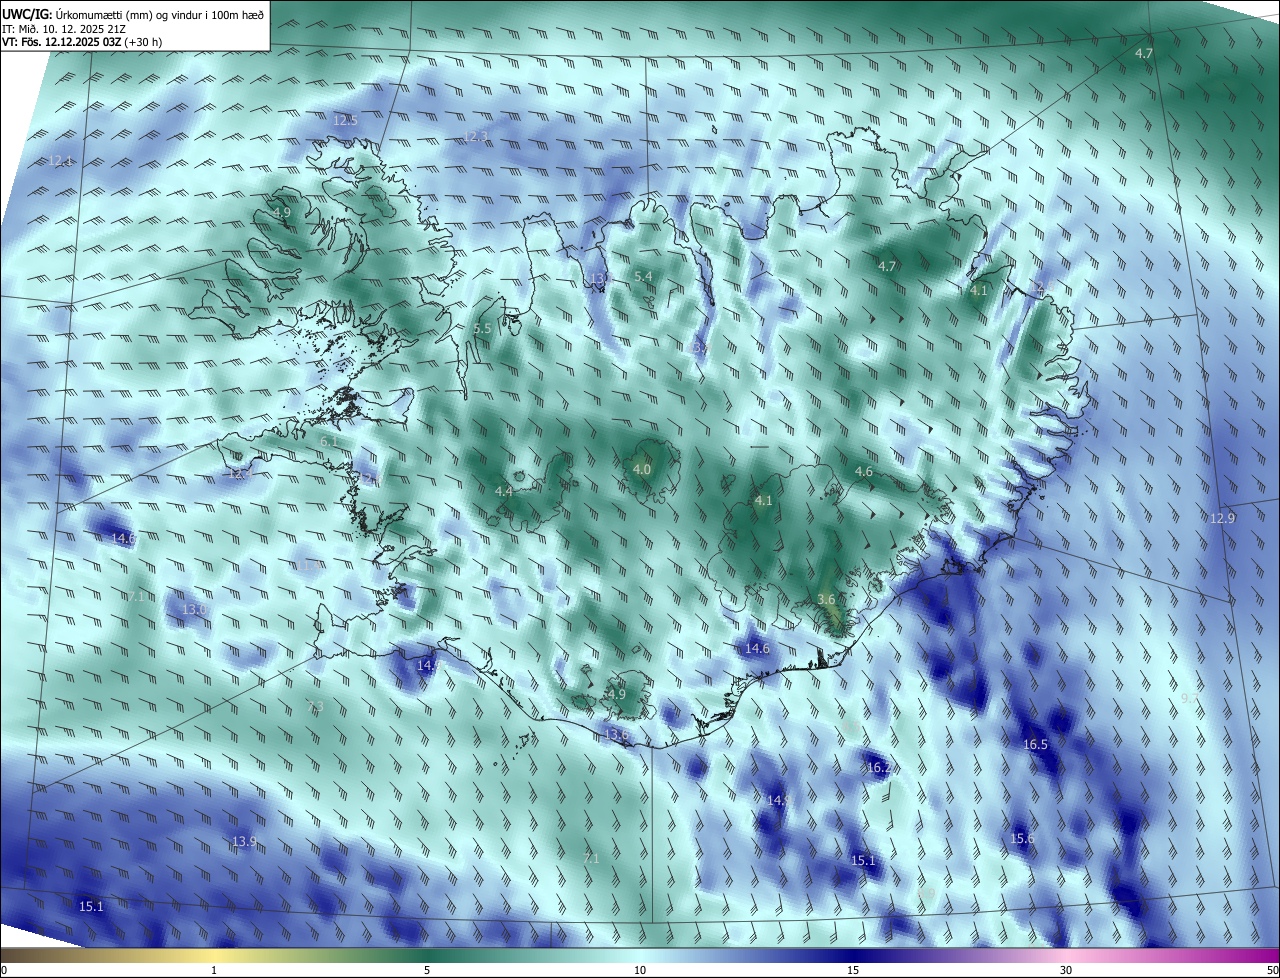Click the 12.5 value label on the map
Image resolution: width=1280 pixels, height=978 pixels.
tap(345, 120)
